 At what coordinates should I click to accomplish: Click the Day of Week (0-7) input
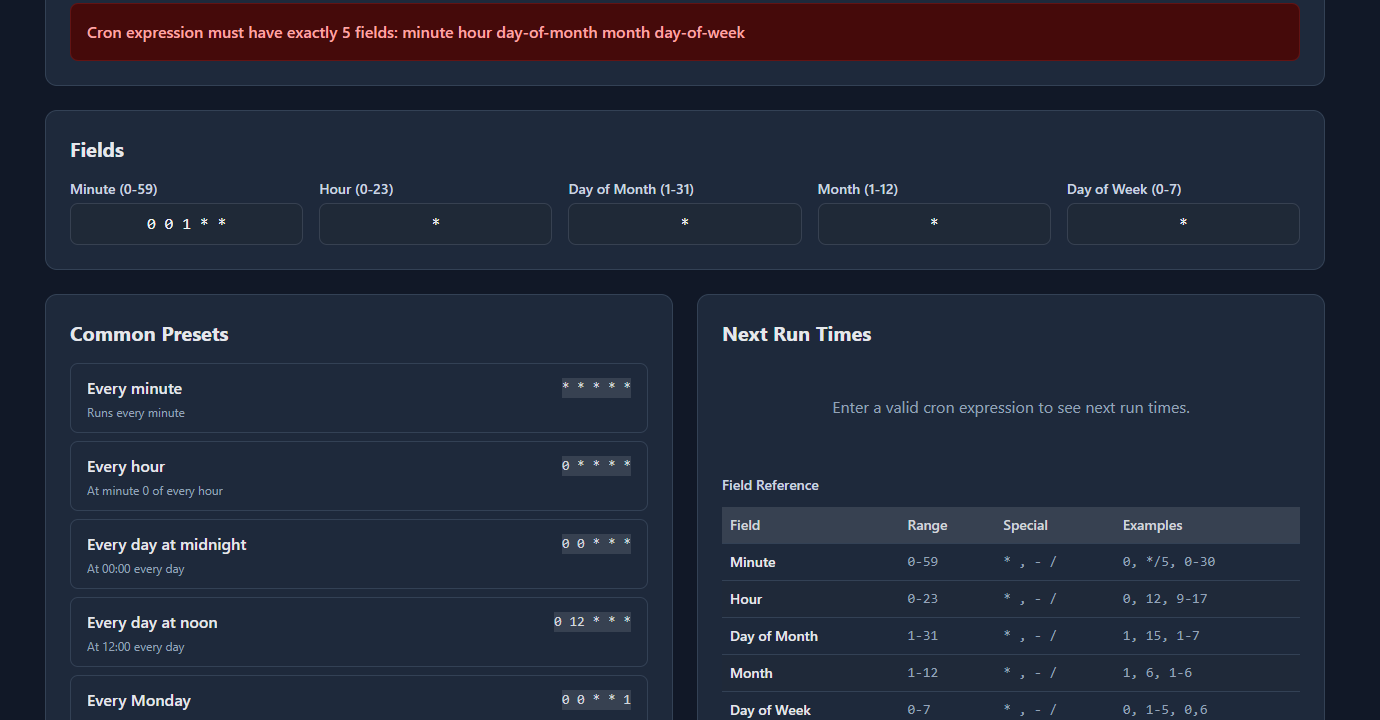pyautogui.click(x=1183, y=223)
